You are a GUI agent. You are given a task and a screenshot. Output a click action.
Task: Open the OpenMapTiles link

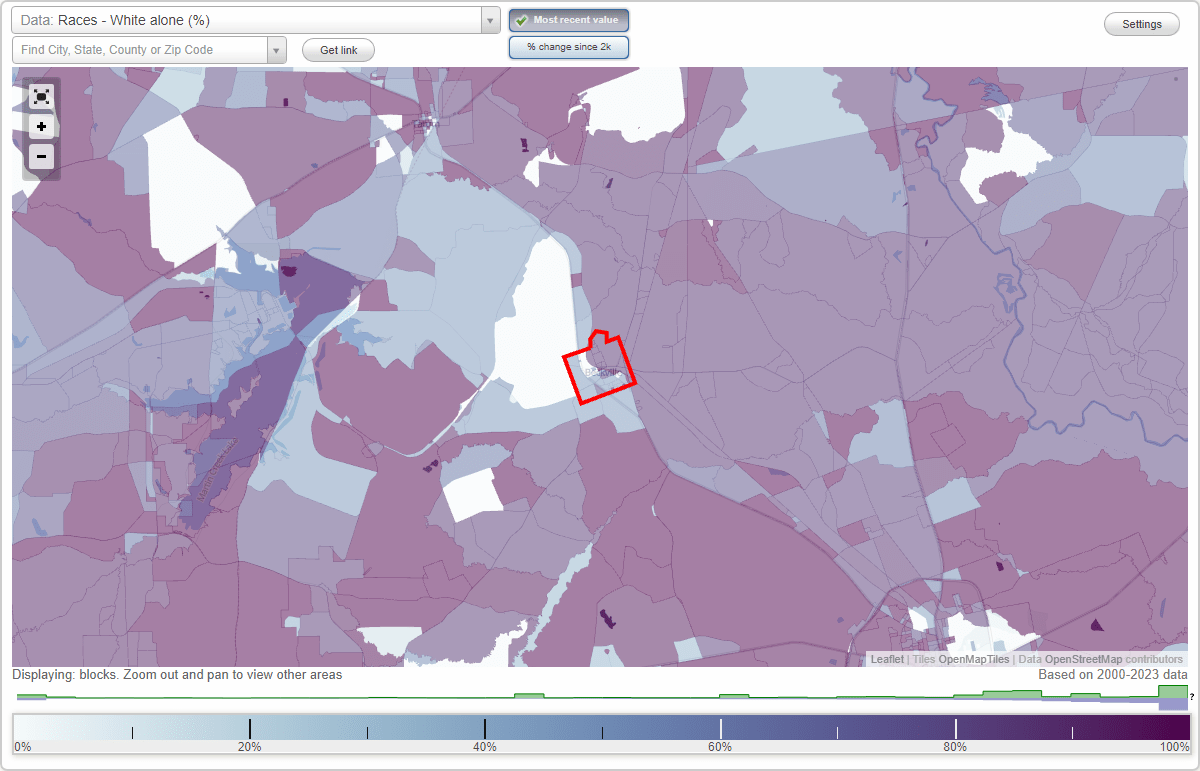coord(975,659)
